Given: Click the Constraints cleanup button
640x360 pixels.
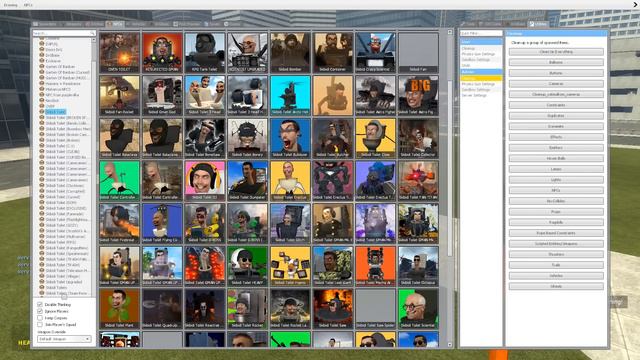Looking at the screenshot, I should pos(556,105).
